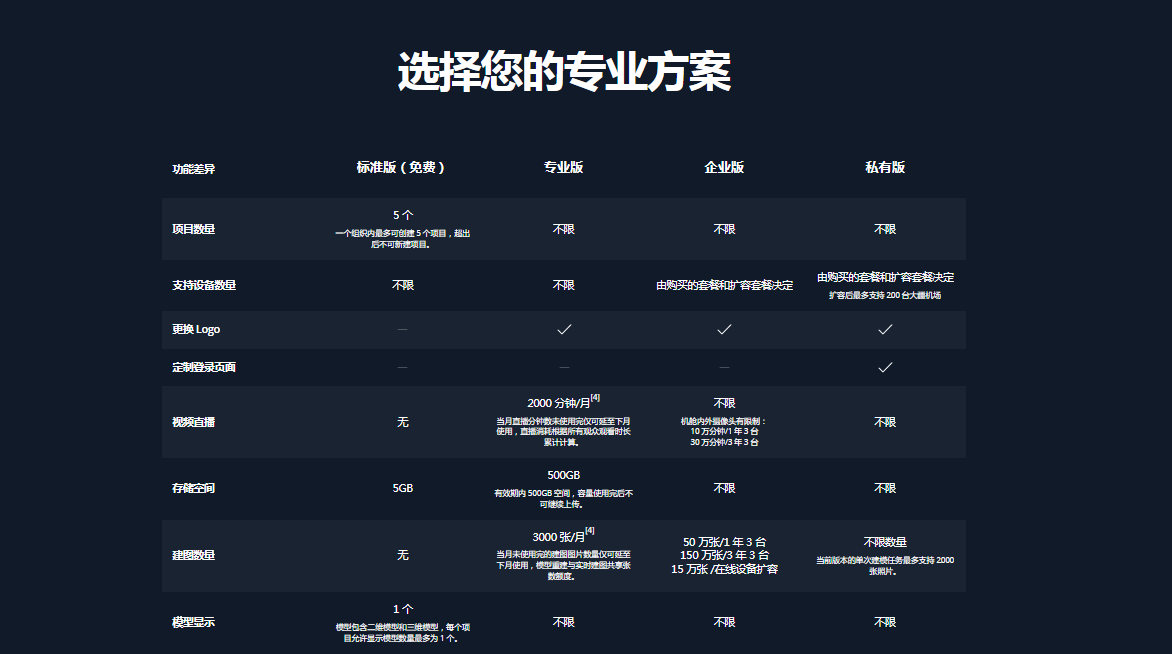Click the 定制登录页面 checkmark under 私有版
Screen dimensions: 1172x654
[x=884, y=367]
